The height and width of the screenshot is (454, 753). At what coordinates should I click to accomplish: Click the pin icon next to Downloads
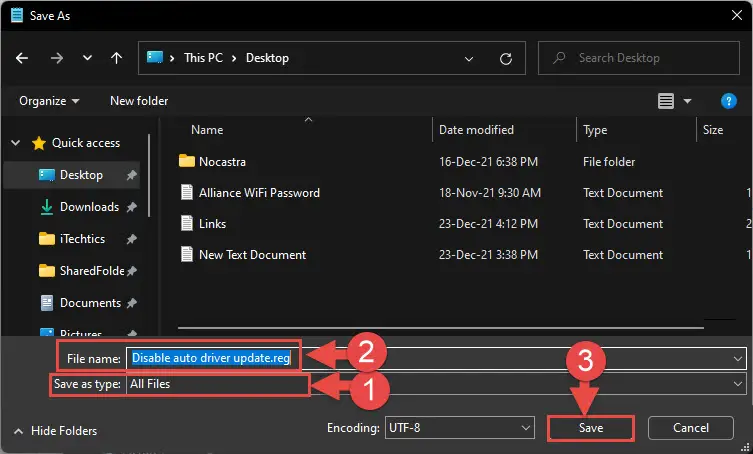[132, 207]
